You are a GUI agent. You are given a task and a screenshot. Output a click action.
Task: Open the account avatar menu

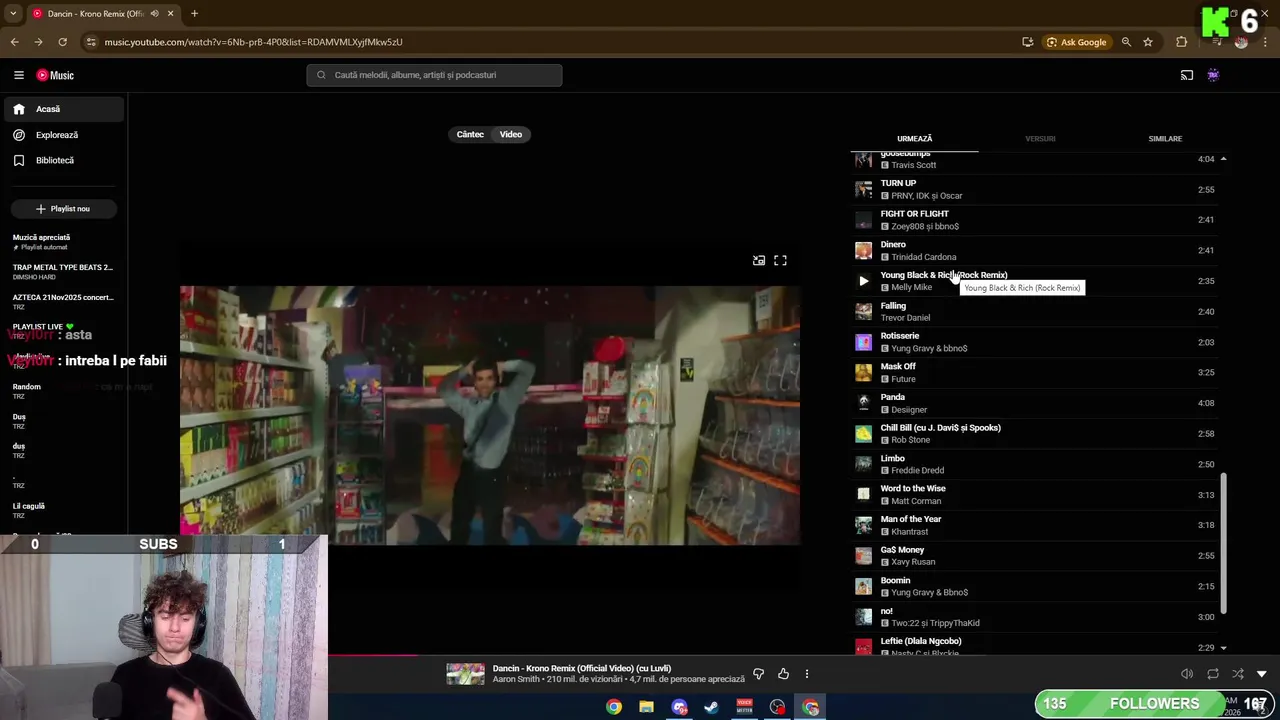[x=1213, y=75]
